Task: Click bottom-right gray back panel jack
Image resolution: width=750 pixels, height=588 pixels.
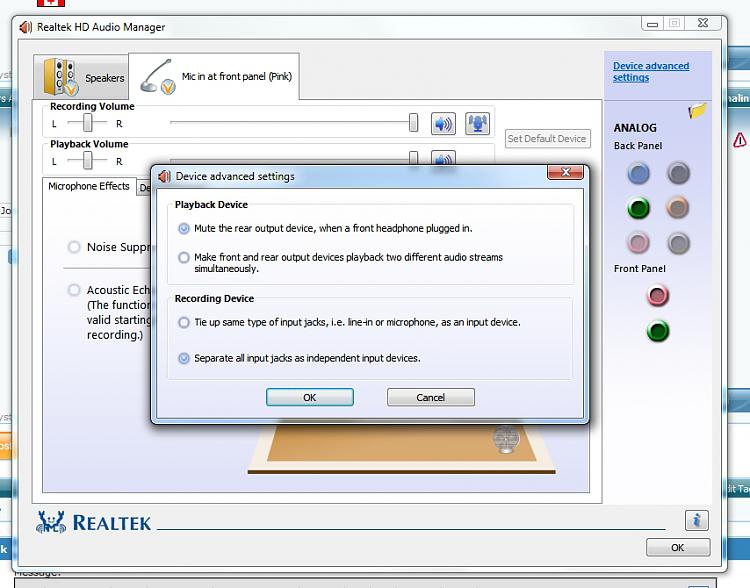Action: (x=678, y=243)
